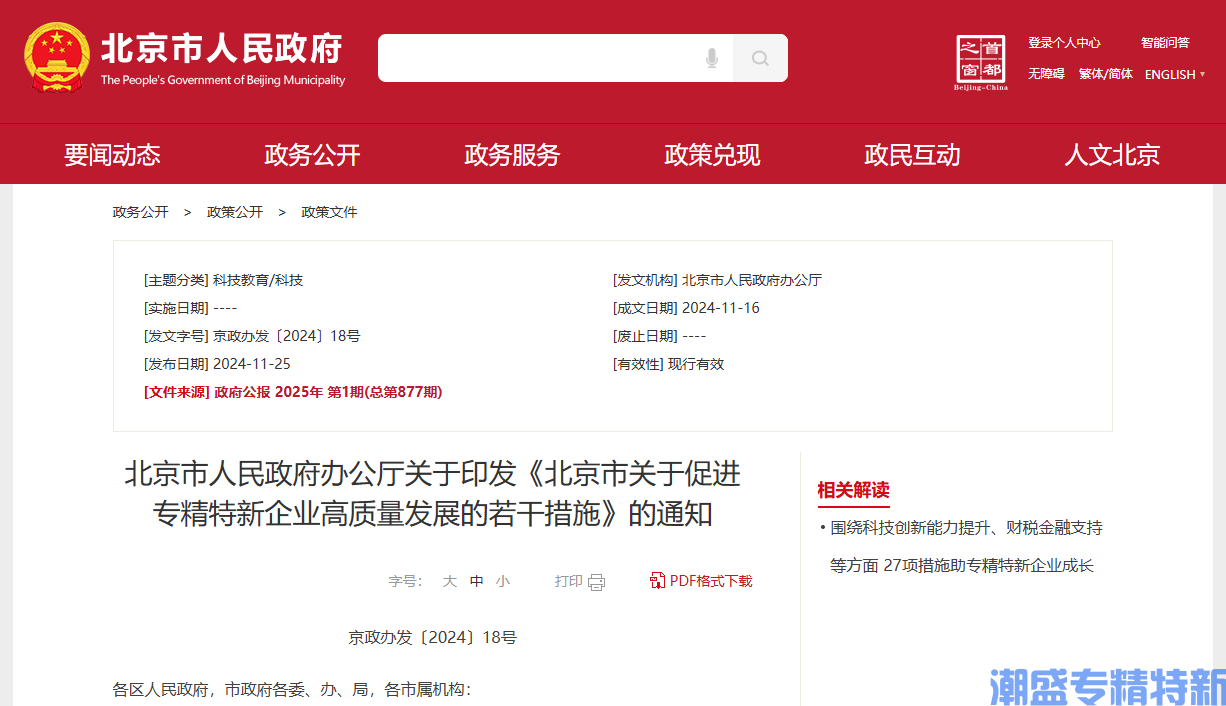Set font size to 中

(476, 581)
